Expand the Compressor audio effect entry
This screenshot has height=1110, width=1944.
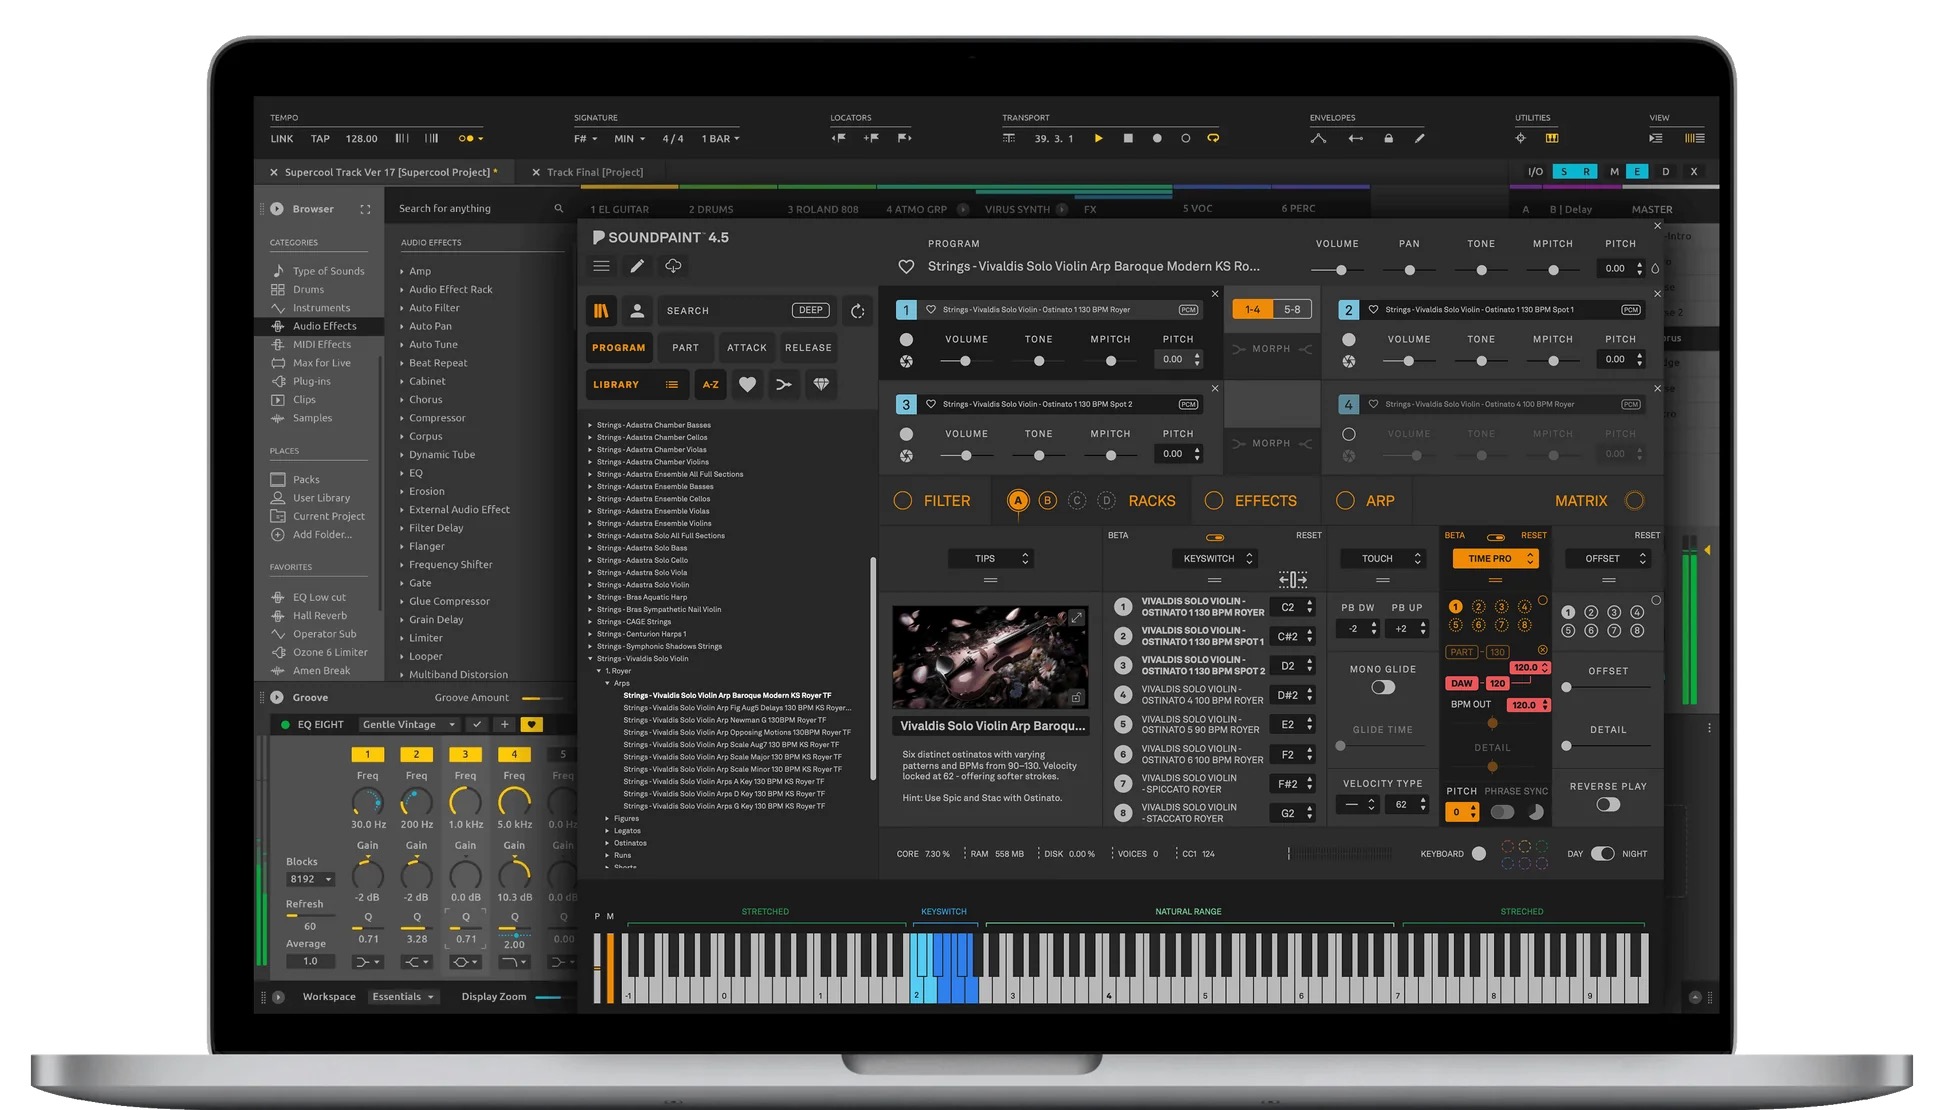pos(402,419)
